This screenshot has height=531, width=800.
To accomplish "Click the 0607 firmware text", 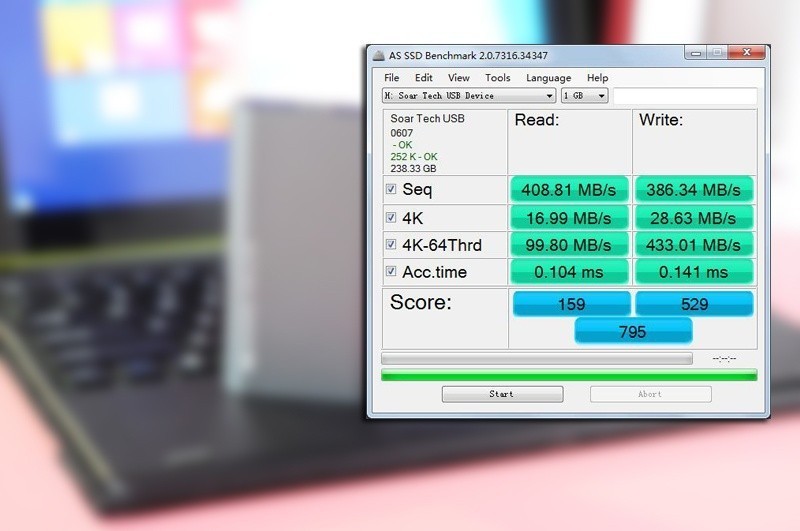I will pyautogui.click(x=402, y=133).
